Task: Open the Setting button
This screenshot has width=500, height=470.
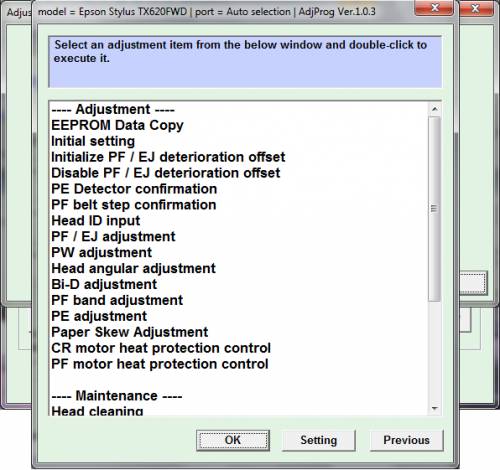Action: (x=319, y=440)
